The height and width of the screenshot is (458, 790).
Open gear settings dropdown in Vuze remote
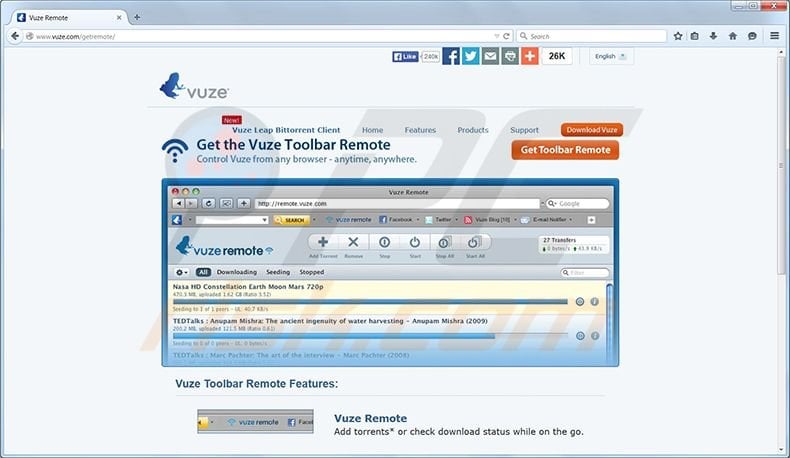coord(181,272)
